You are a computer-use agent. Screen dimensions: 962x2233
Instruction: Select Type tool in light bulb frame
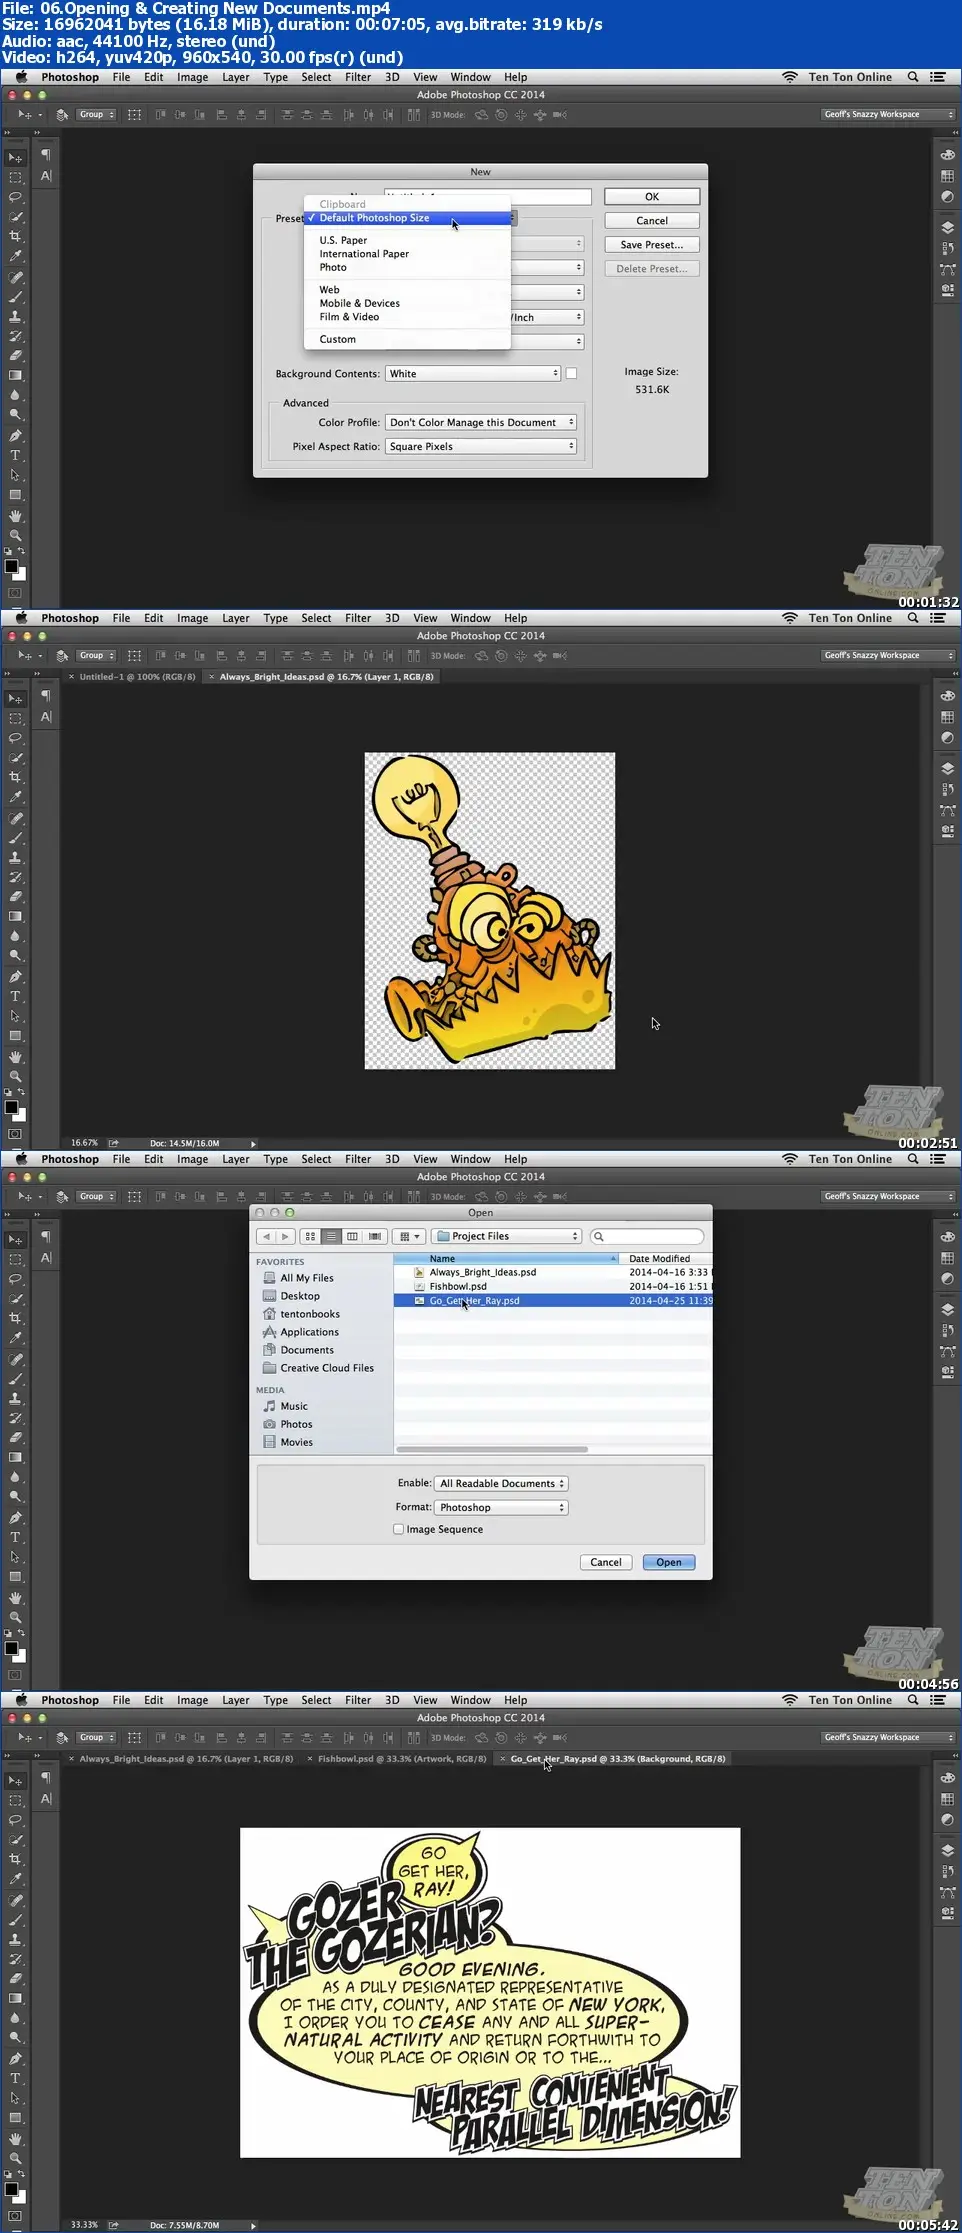tap(15, 997)
